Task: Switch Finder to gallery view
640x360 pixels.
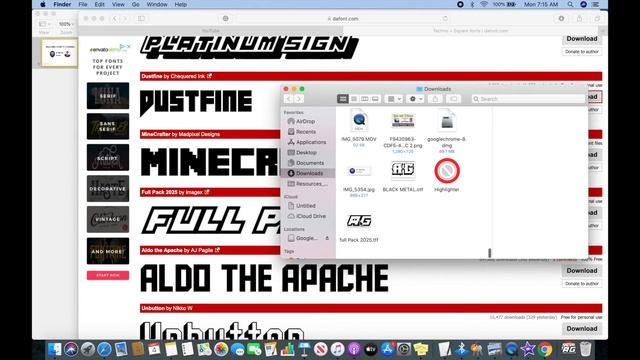Action: pyautogui.click(x=376, y=99)
